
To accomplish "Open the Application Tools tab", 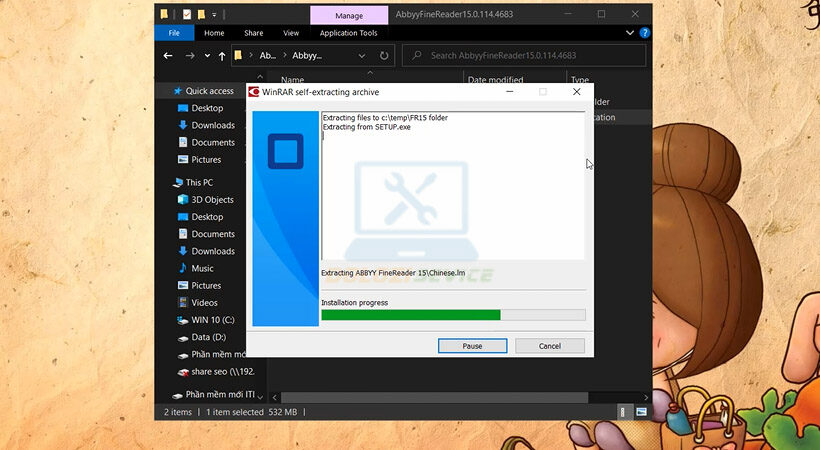I will tap(346, 33).
